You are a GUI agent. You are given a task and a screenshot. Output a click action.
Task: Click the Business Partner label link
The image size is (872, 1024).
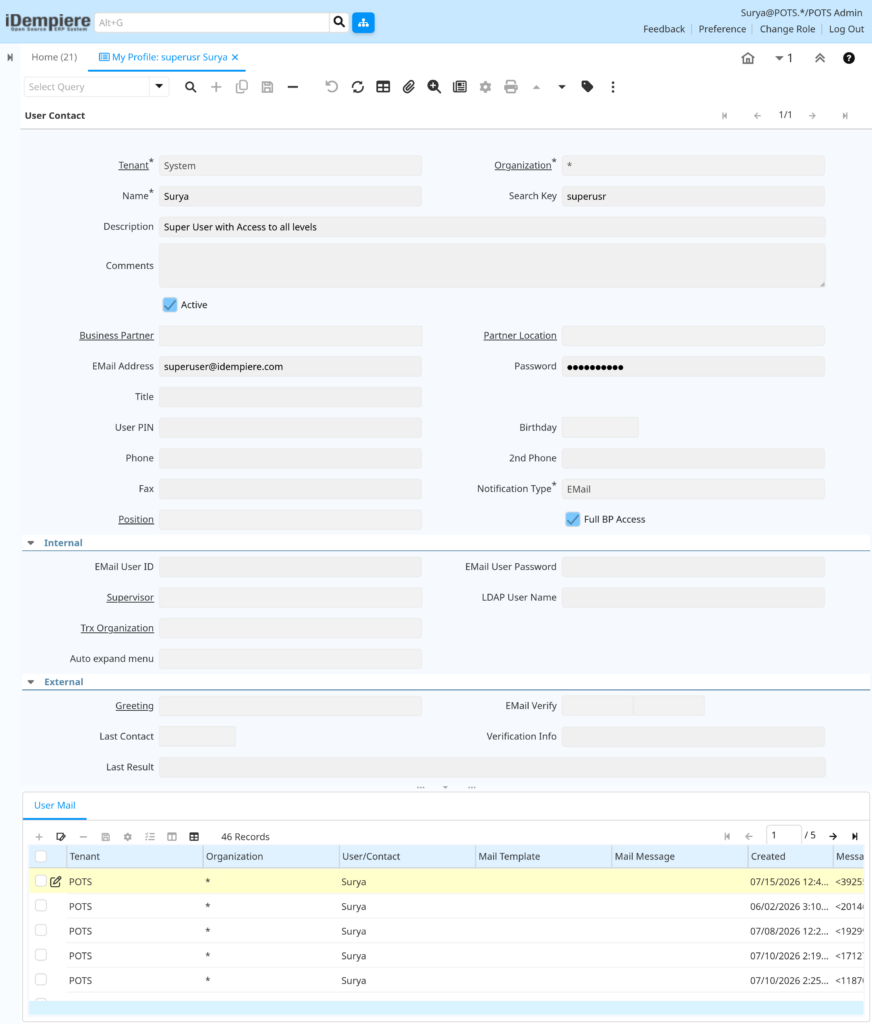pos(116,336)
